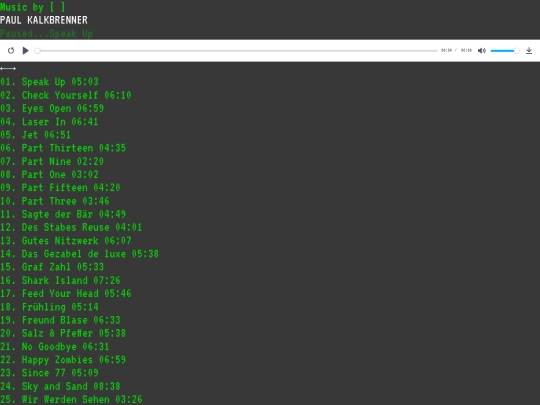
Task: Choose track 22. Happy Zombies
Action: [x=63, y=360]
